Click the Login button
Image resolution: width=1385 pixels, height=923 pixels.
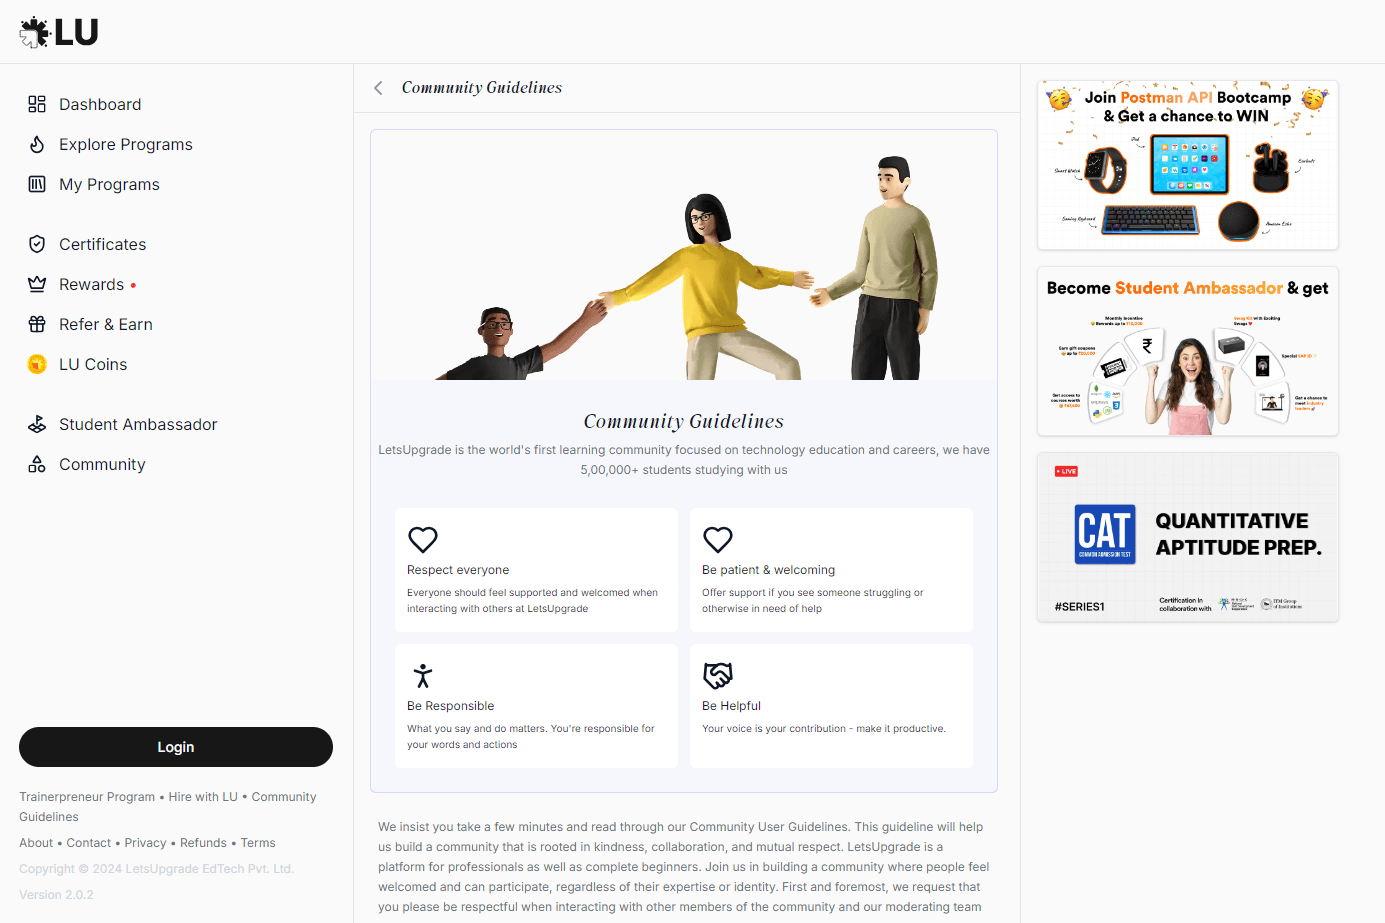coord(175,747)
